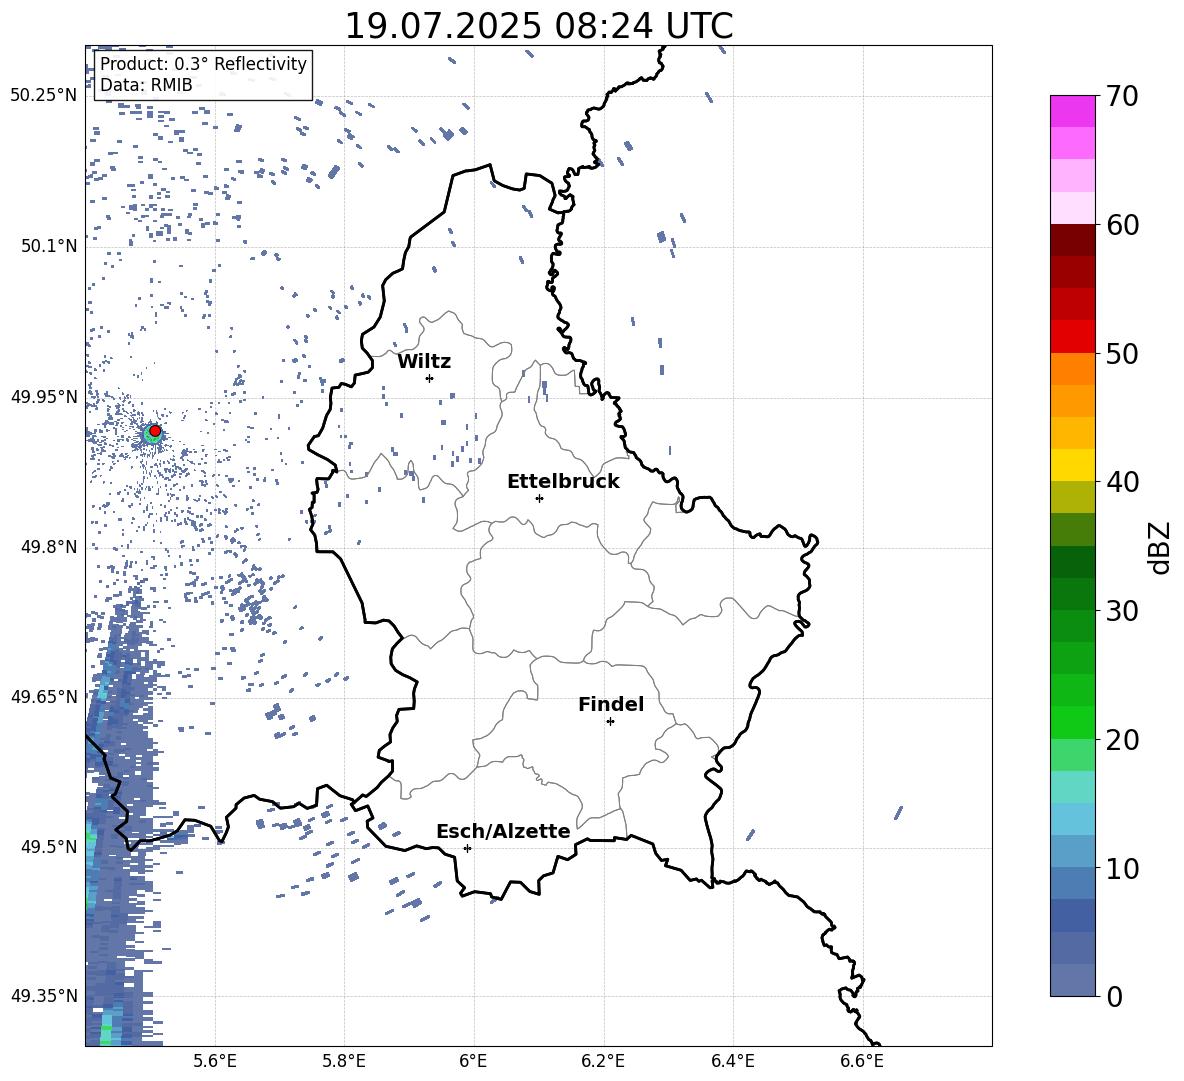Click the dark maroon colorbar segment below 60

click(1072, 240)
